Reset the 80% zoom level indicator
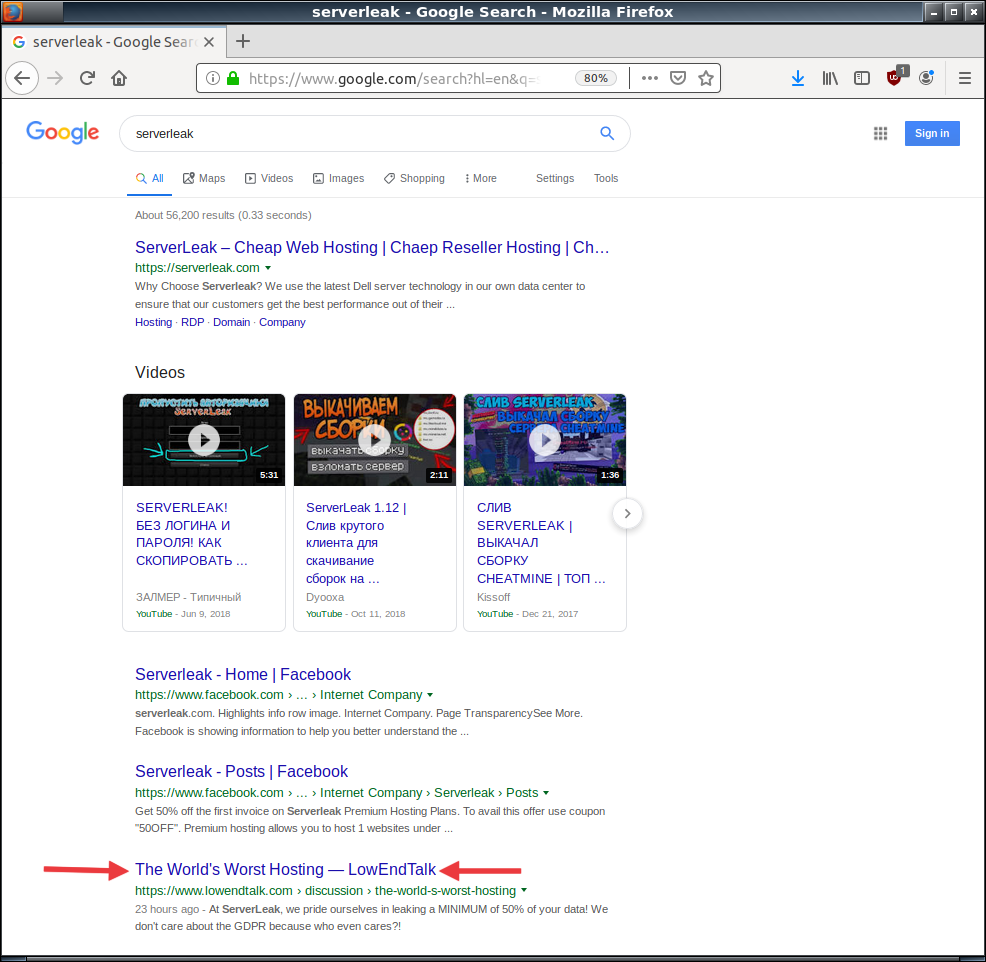The height and width of the screenshot is (962, 986). tap(595, 78)
